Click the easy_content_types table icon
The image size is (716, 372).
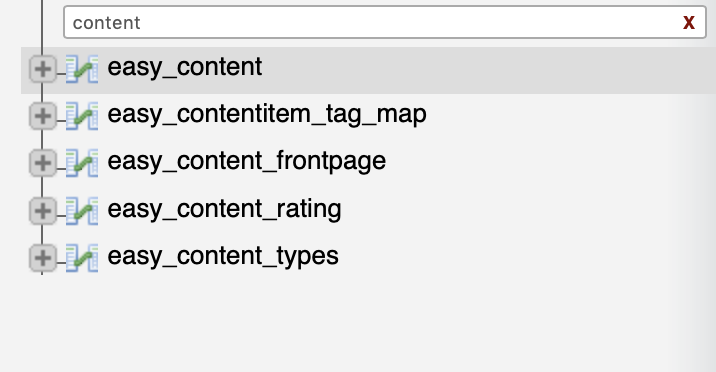(x=82, y=258)
